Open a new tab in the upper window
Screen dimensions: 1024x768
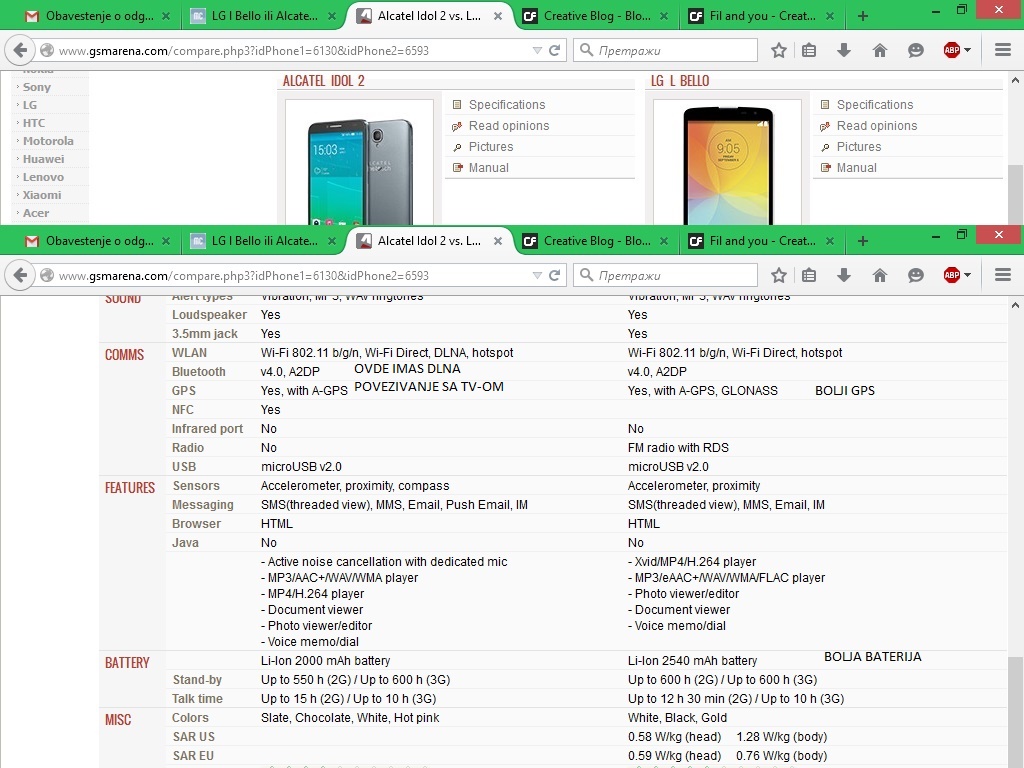point(863,16)
